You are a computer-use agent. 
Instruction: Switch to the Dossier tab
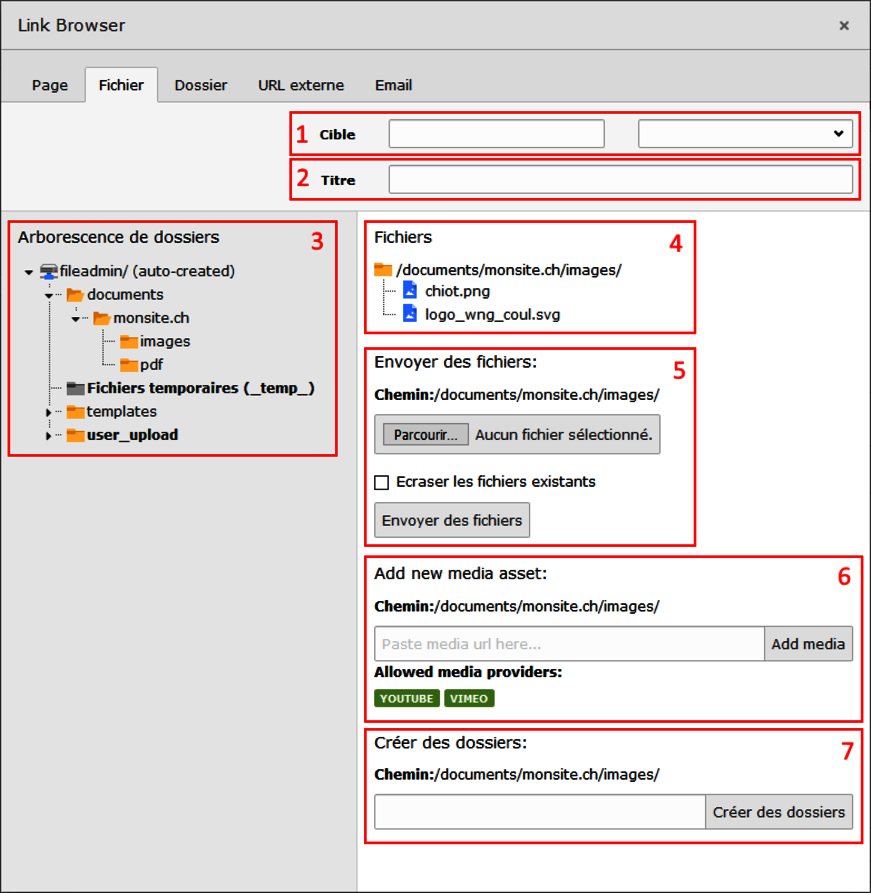point(201,85)
